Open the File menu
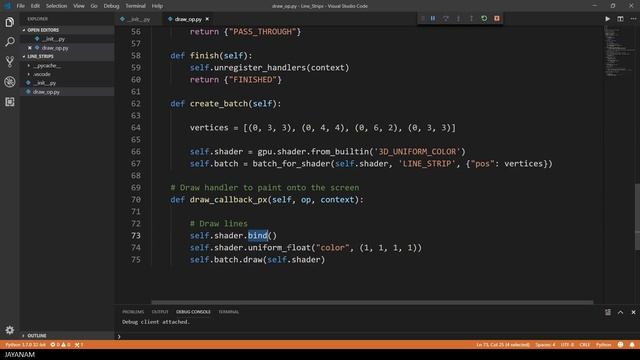Image resolution: width=640 pixels, height=360 pixels. pos(20,6)
